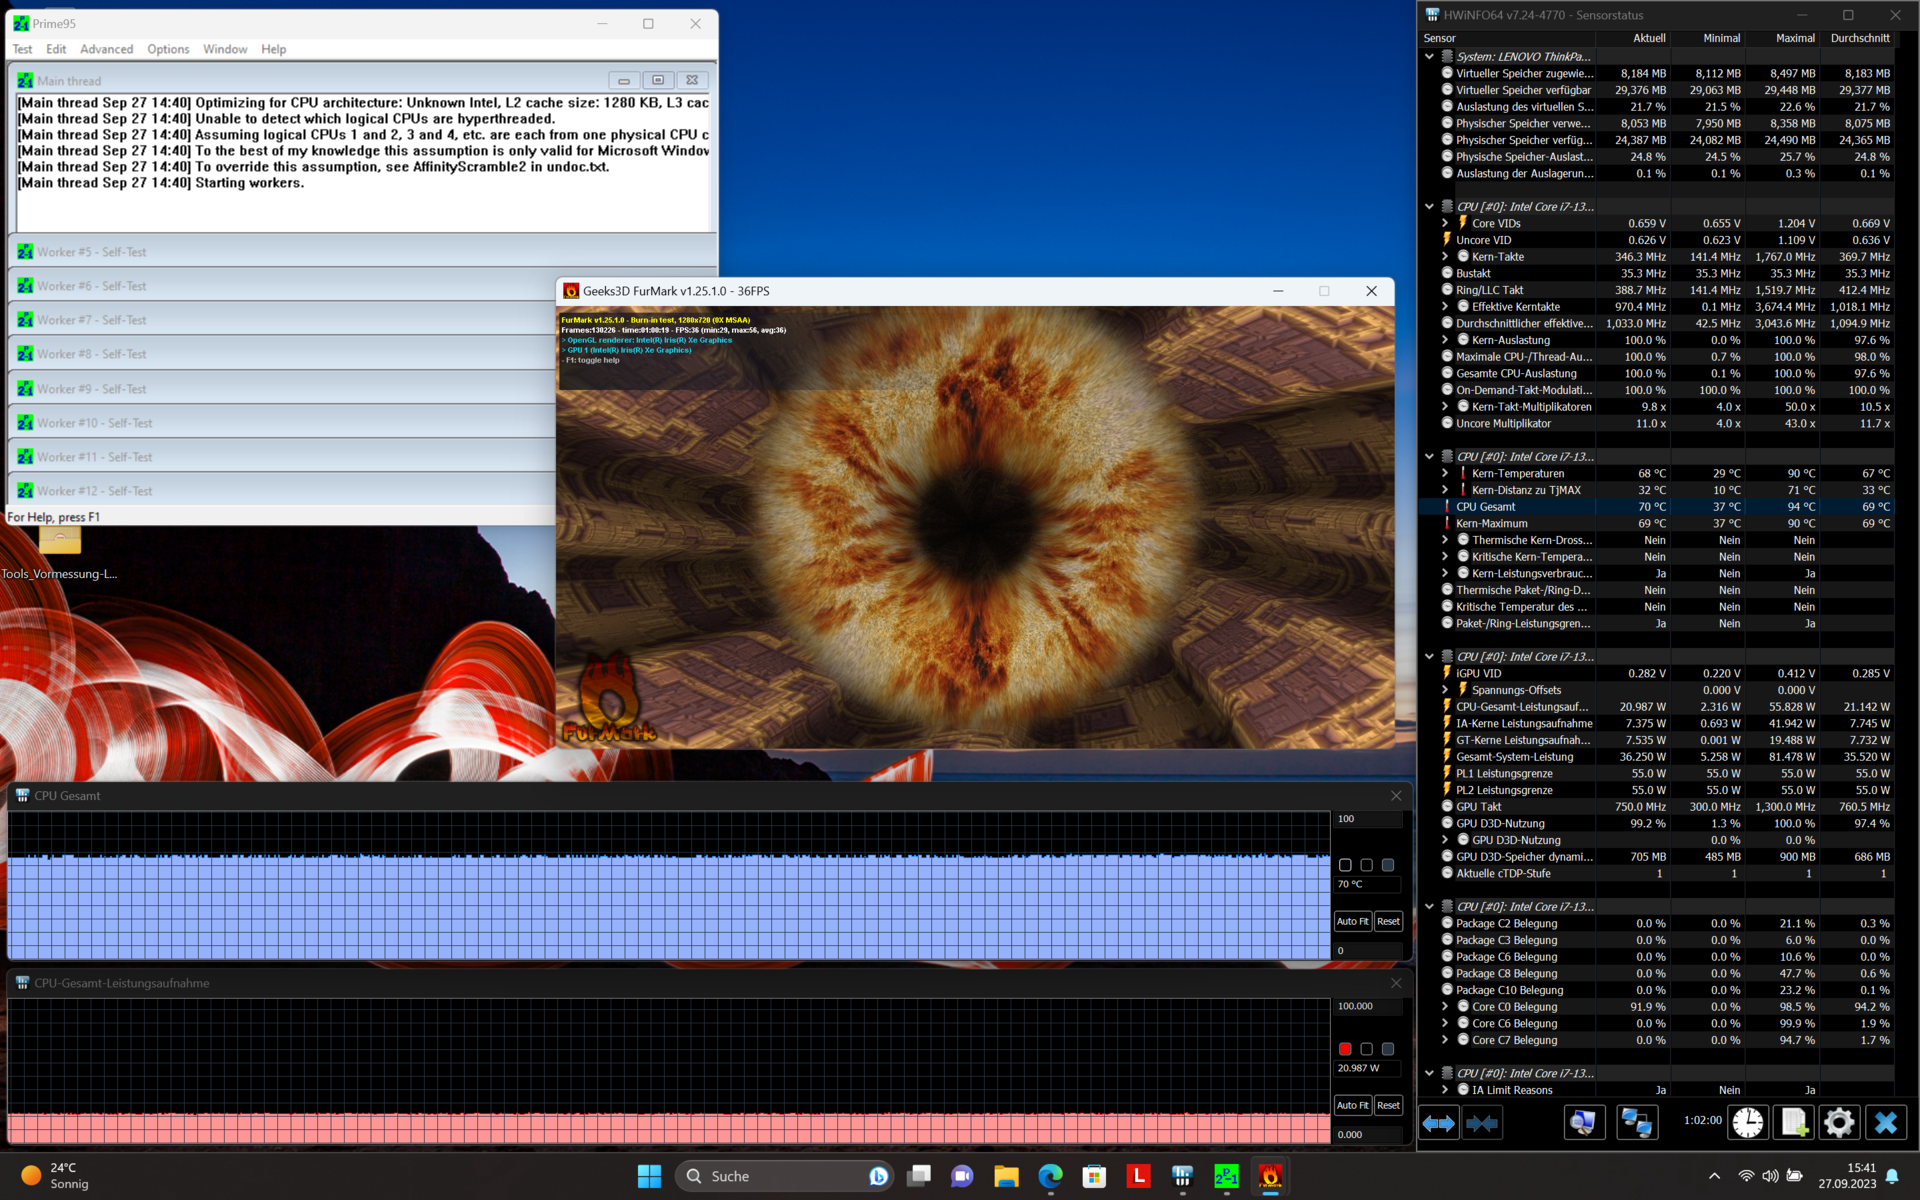This screenshot has height=1200, width=1920.
Task: Click the expand columns double-arrow icon in HWiNFO
Action: [1439, 1123]
